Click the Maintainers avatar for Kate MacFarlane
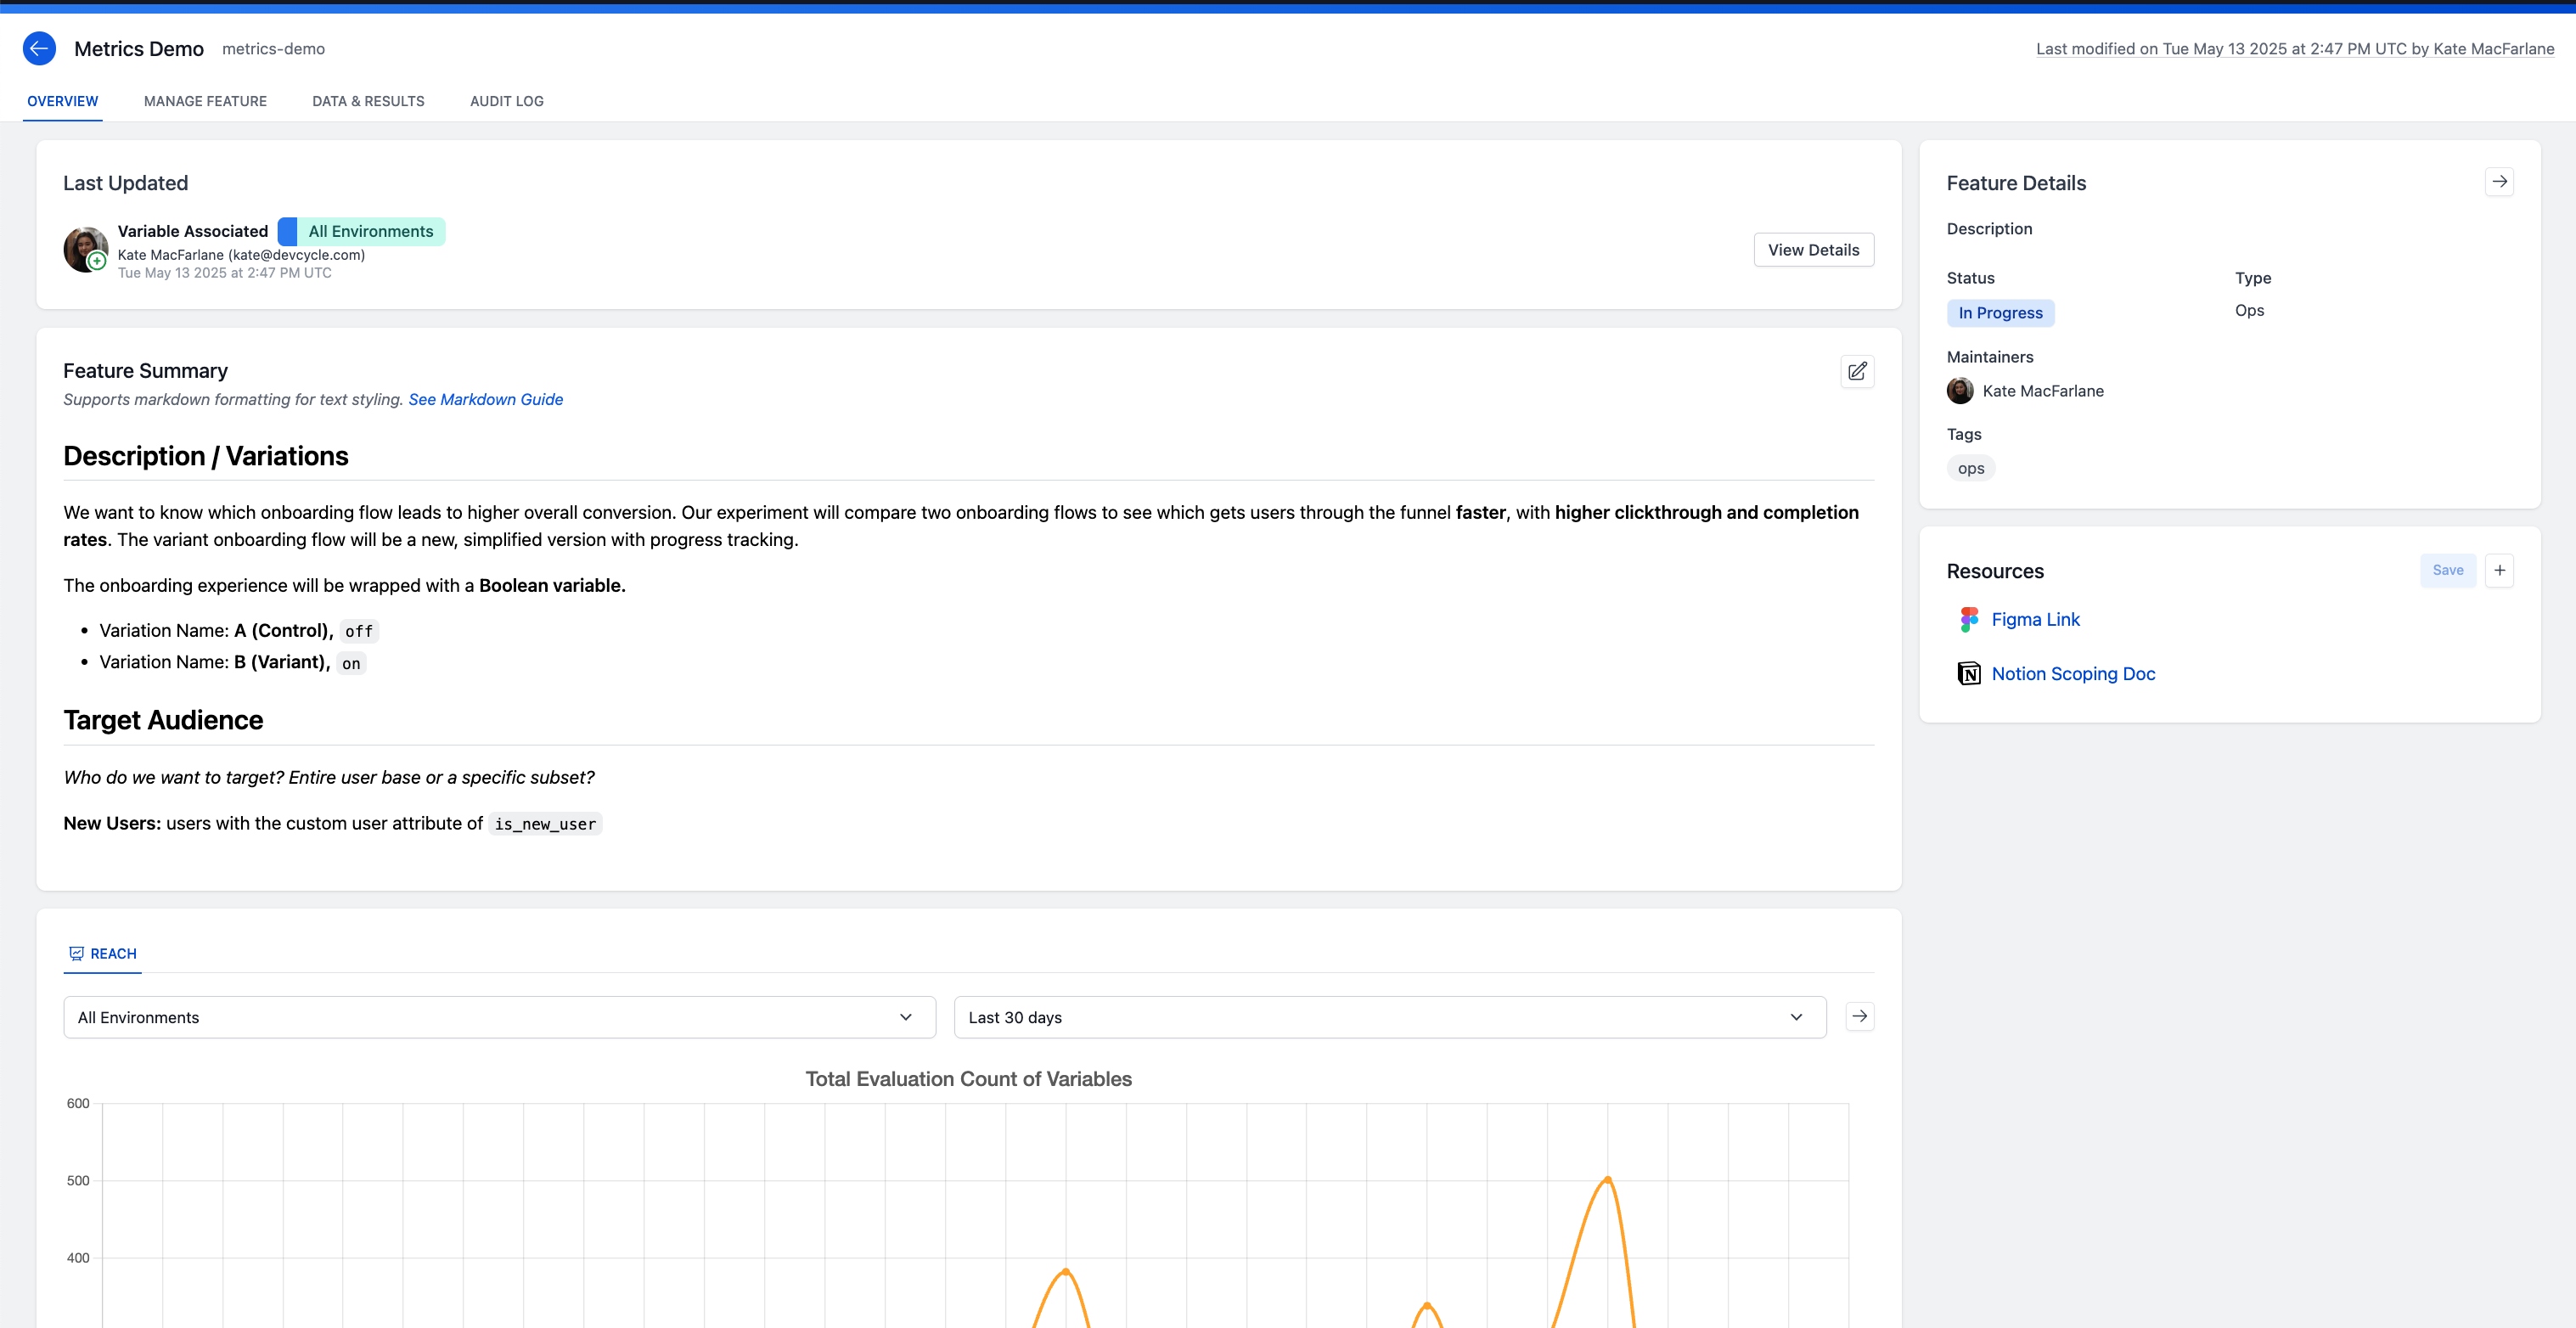 pos(1959,391)
